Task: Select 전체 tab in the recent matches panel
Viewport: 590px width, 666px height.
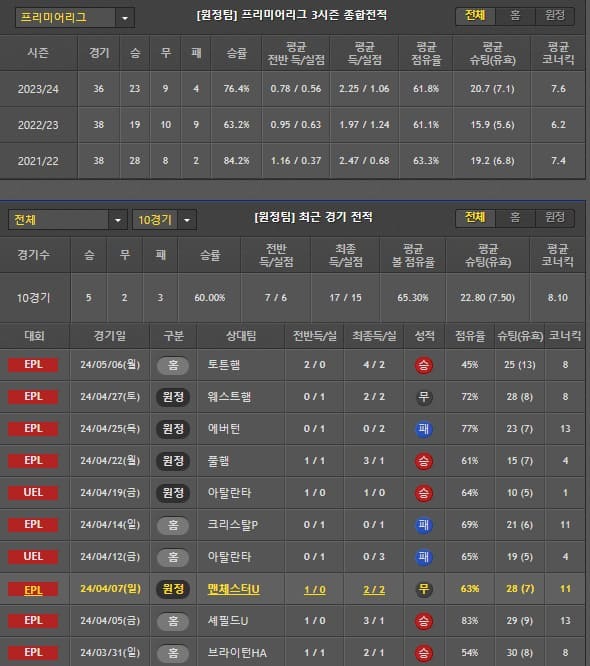Action: click(475, 217)
